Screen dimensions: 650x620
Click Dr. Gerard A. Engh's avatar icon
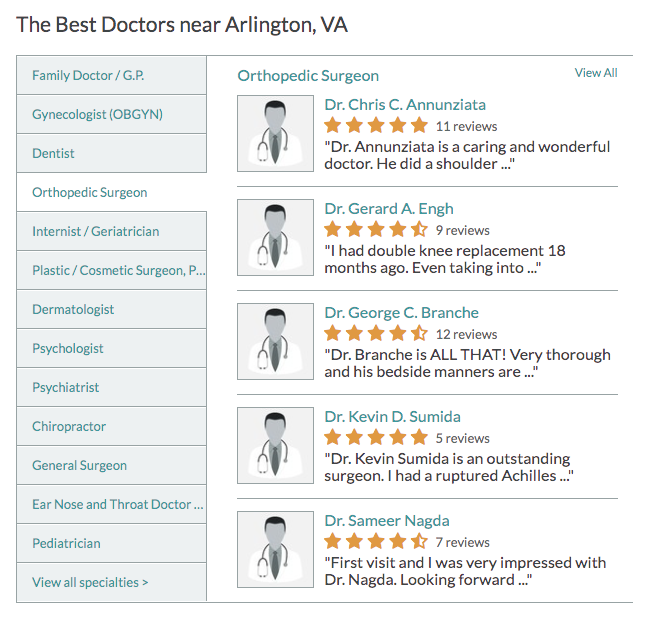(275, 238)
